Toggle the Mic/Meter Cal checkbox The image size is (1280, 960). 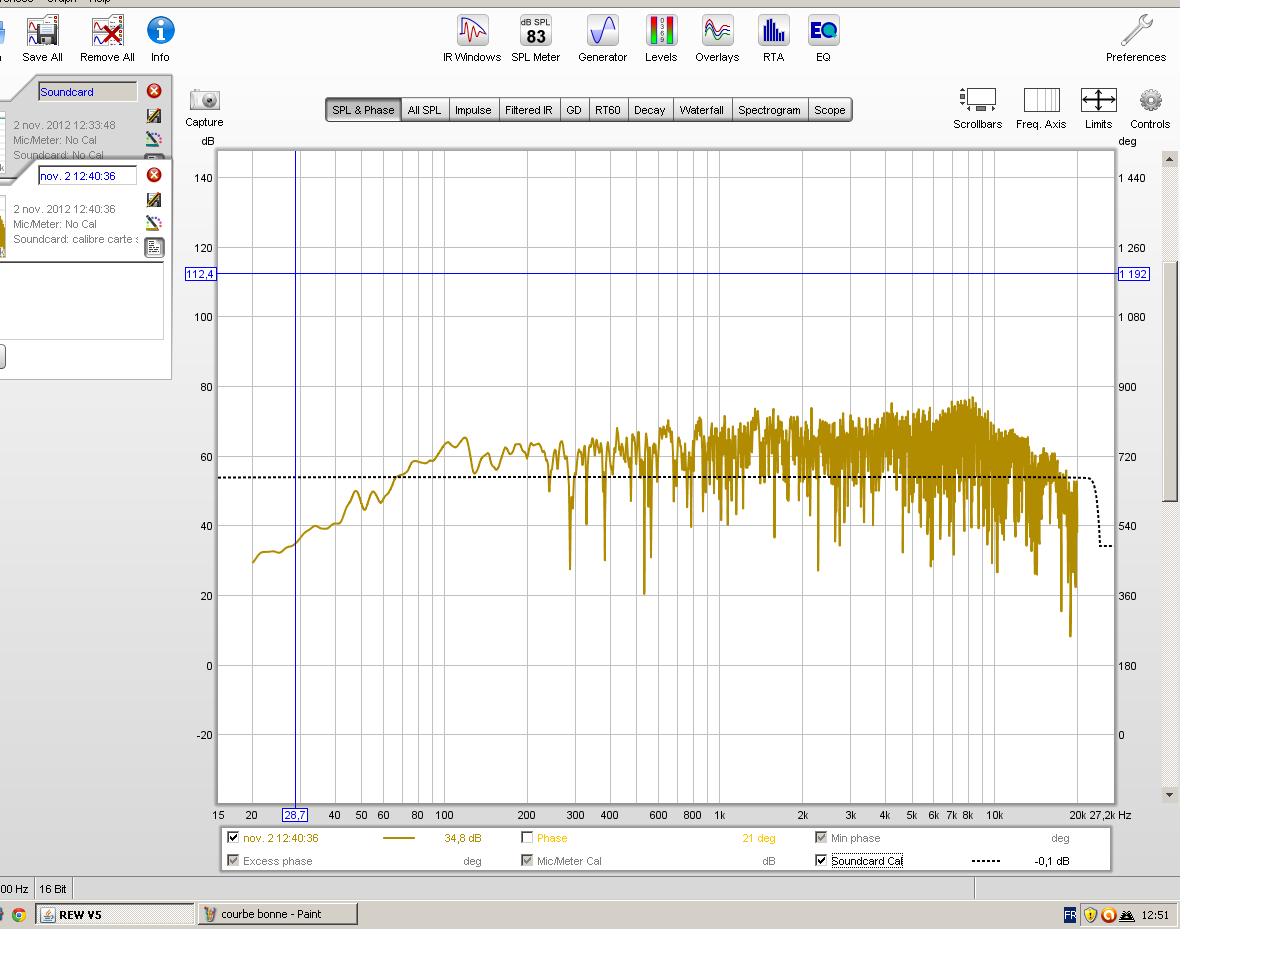(x=527, y=860)
